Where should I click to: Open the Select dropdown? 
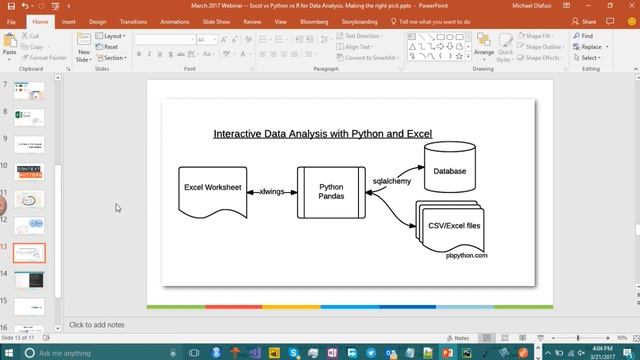point(587,58)
